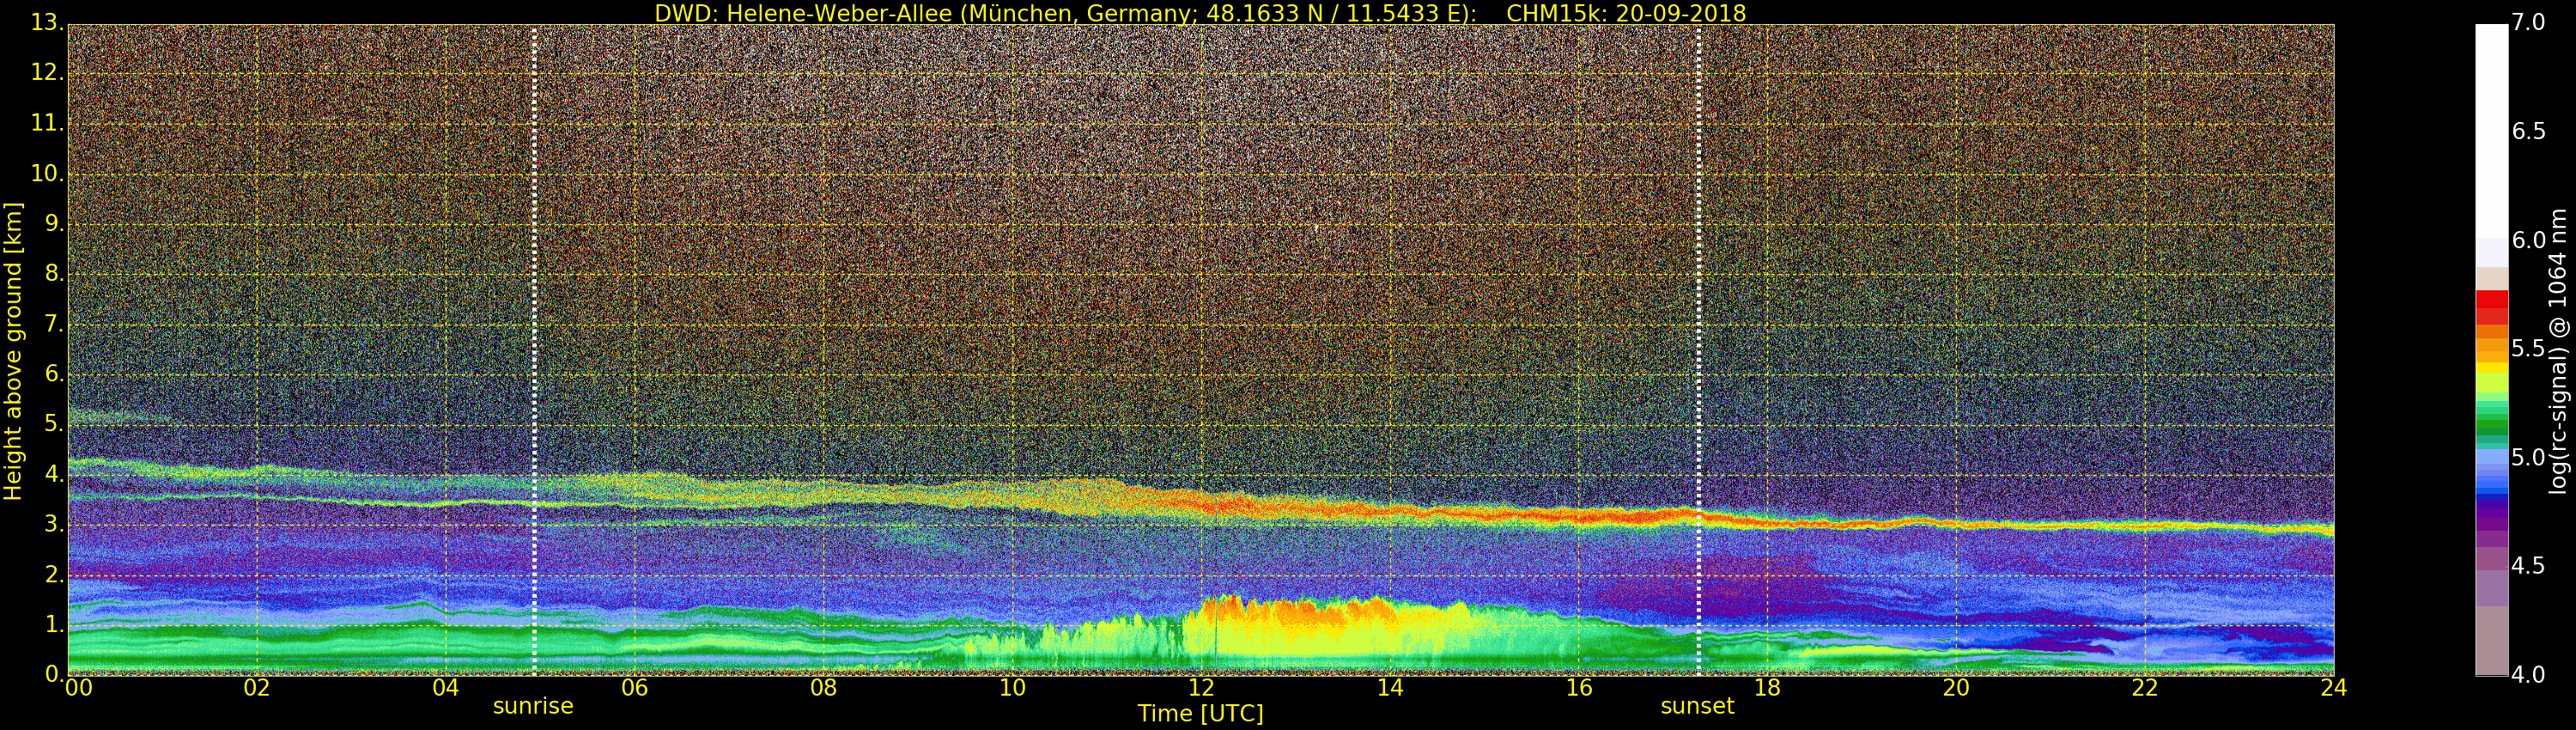Click colorbar tick label '6.5'
The width and height of the screenshot is (2576, 730).
2528,131
